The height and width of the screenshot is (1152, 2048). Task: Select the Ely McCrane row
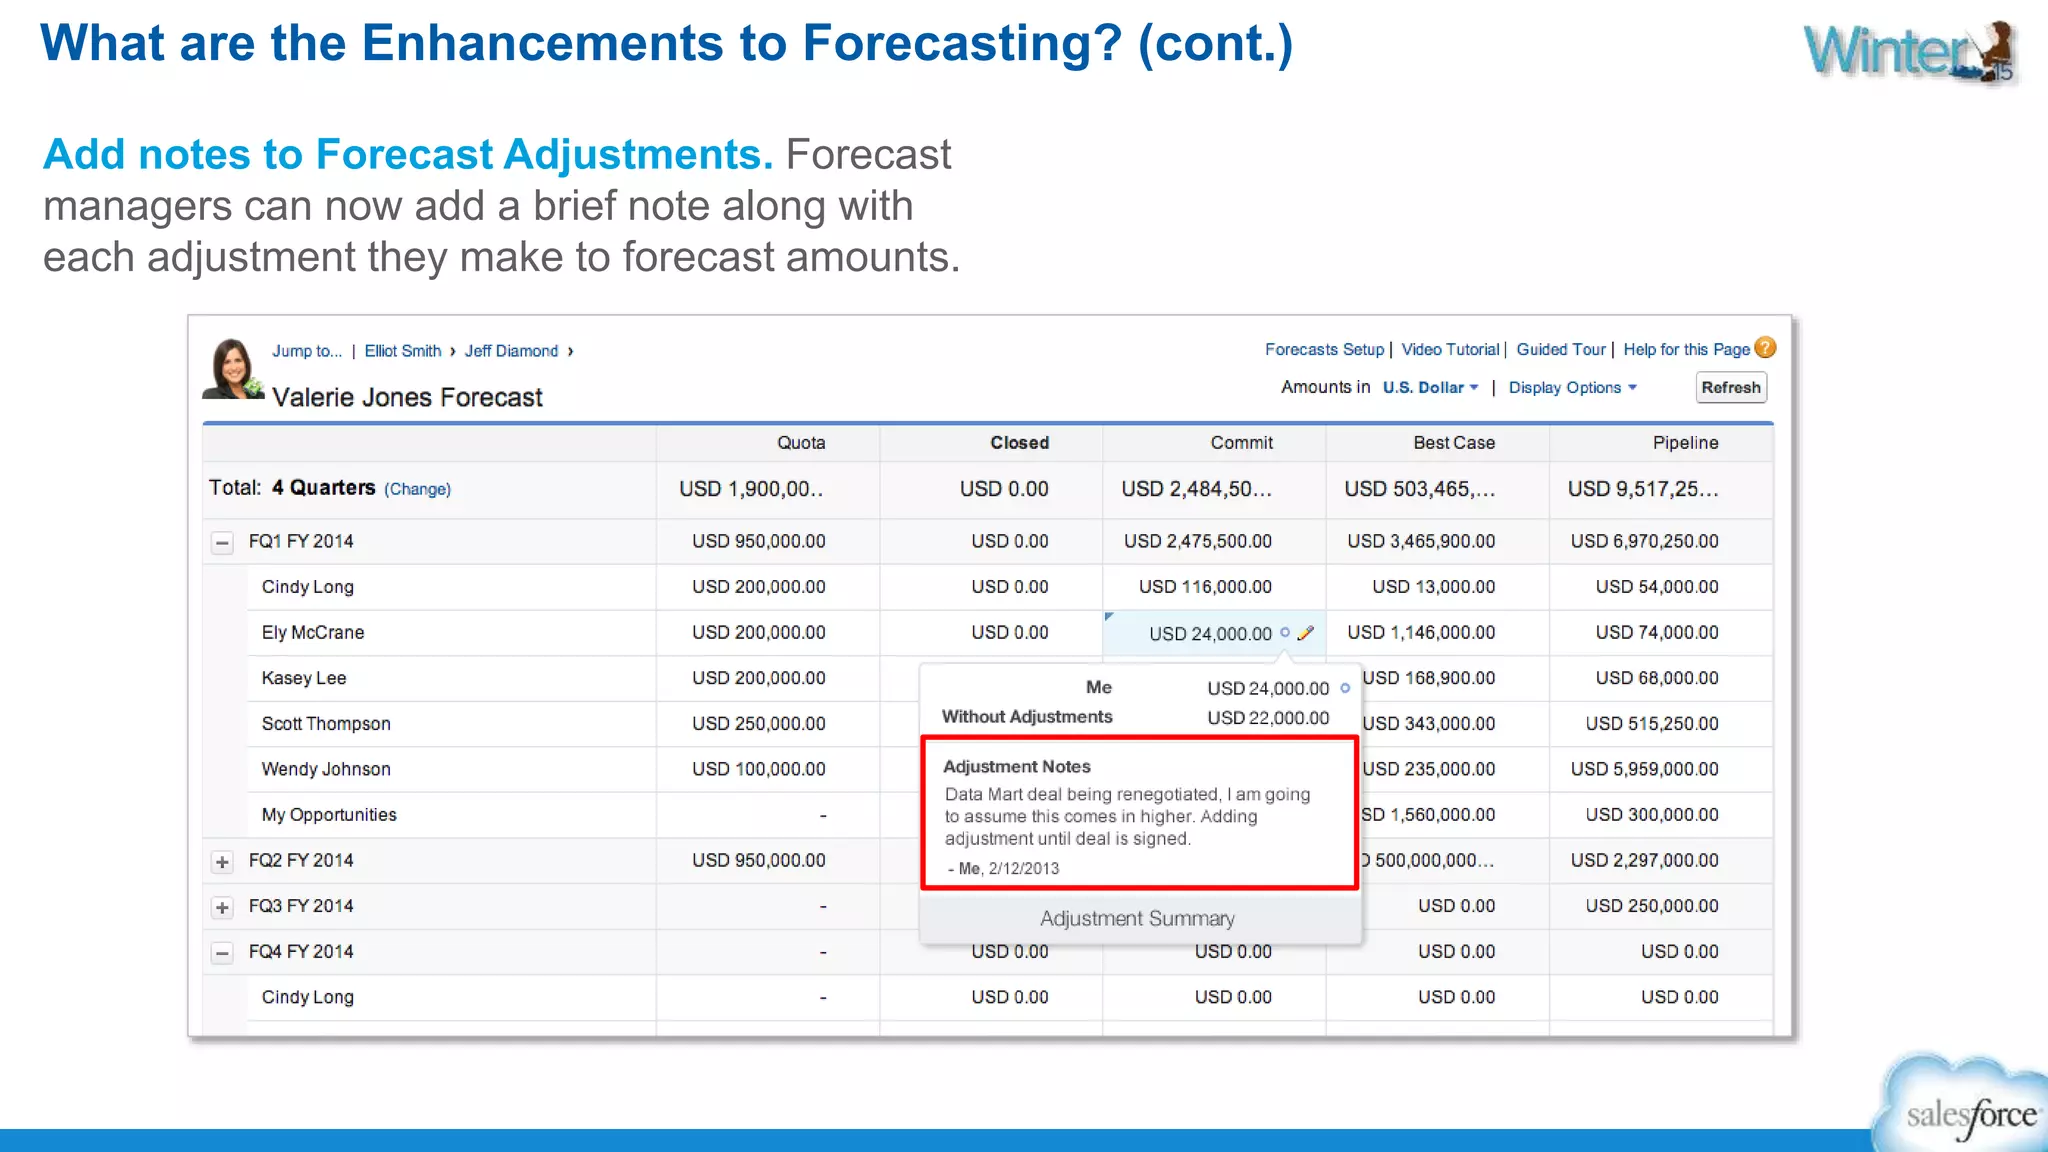pos(1010,633)
